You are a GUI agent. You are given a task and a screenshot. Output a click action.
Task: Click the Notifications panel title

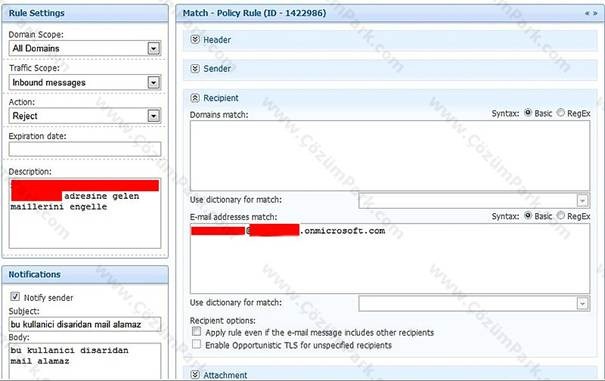(34, 274)
